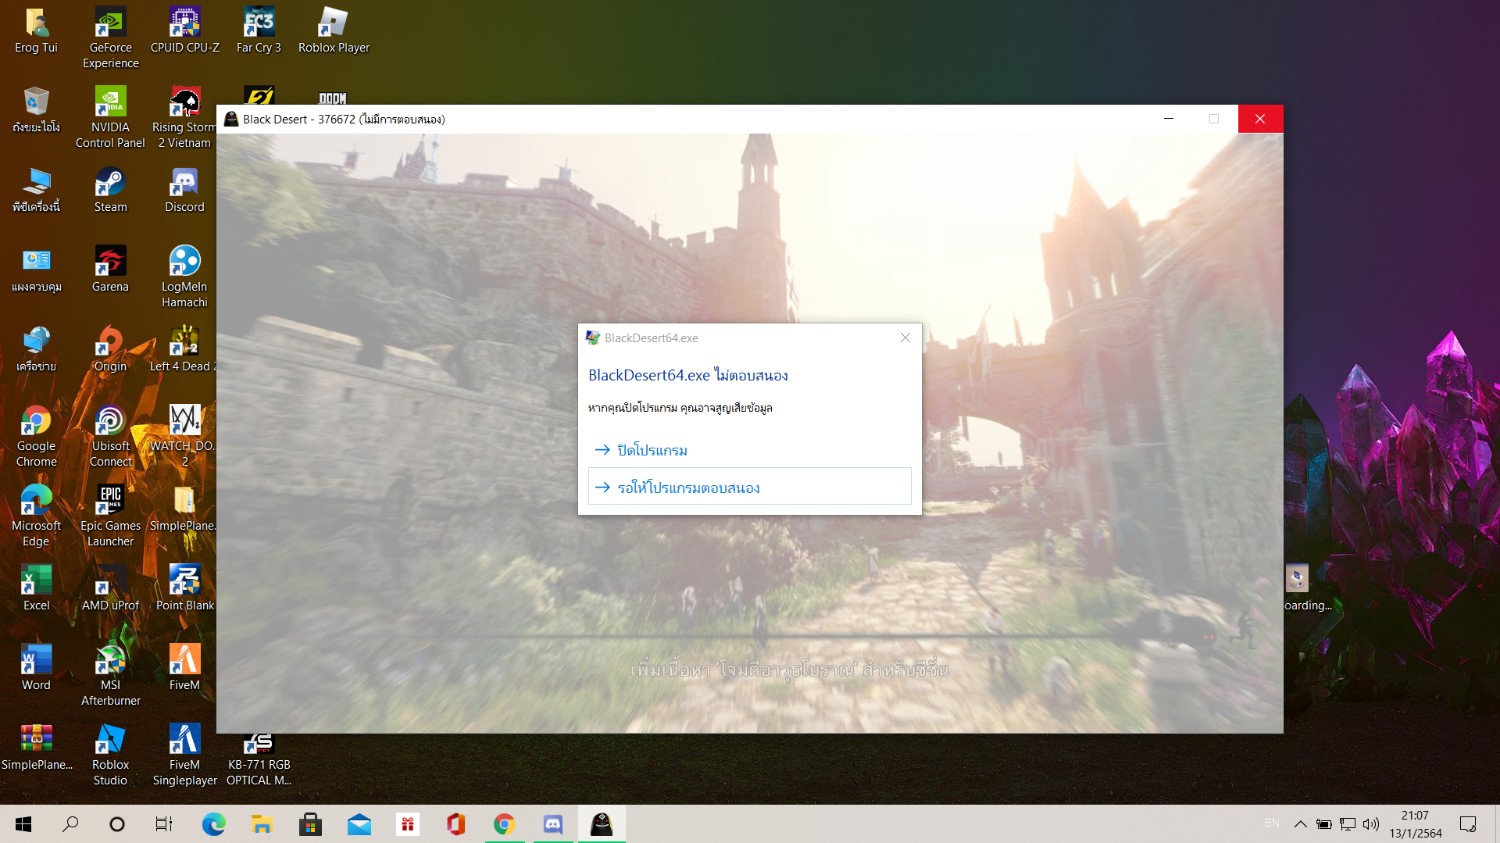
Task: Open notification center on taskbar
Action: (x=1468, y=824)
